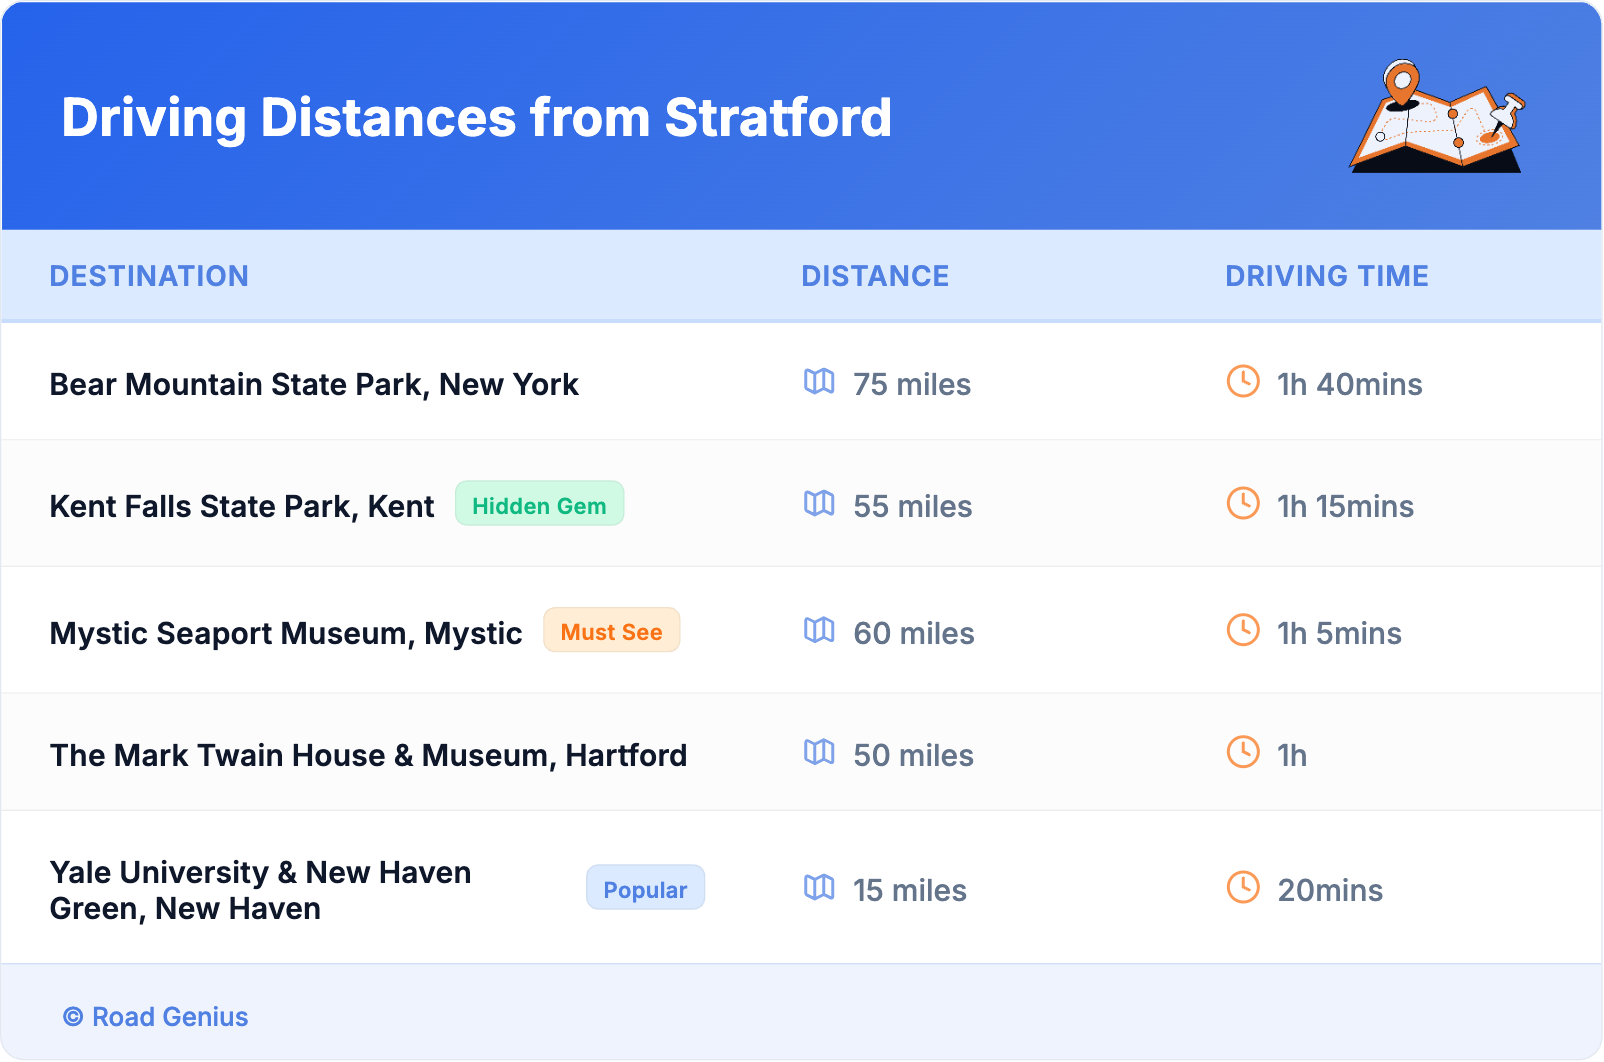Select the Hidden Gem badge
Viewport: 1604px width, 1062px height.
(539, 504)
